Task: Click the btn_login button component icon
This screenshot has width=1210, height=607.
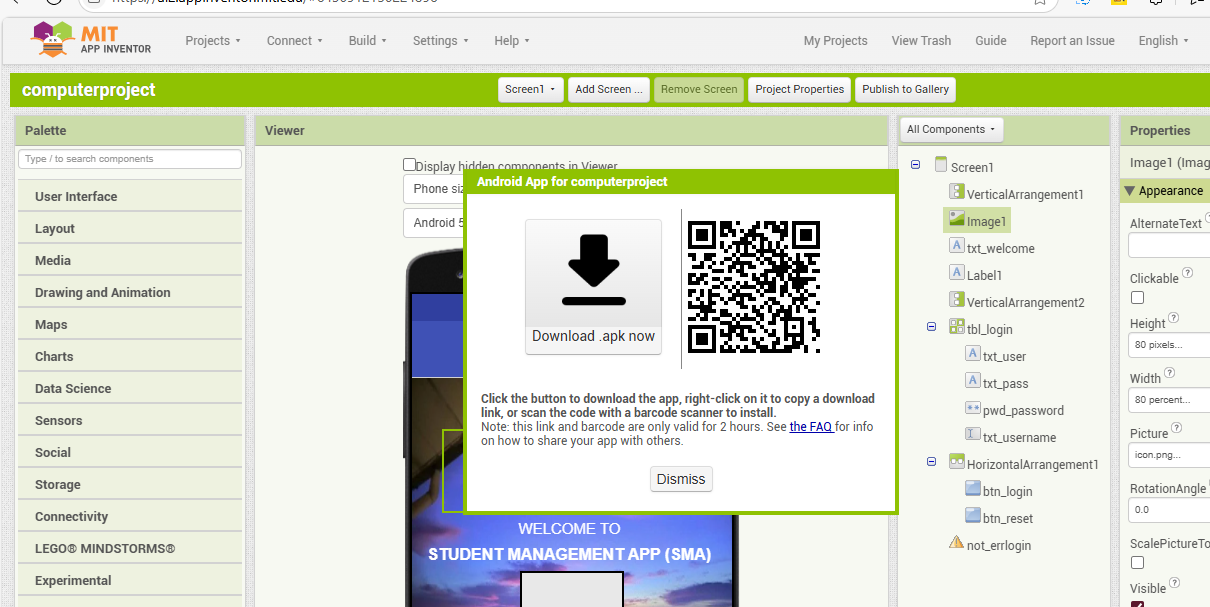Action: (x=973, y=491)
